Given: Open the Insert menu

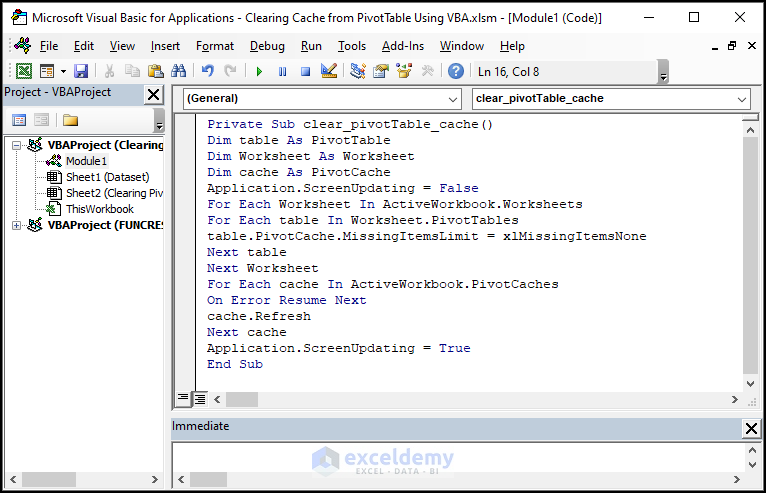Looking at the screenshot, I should coord(165,46).
